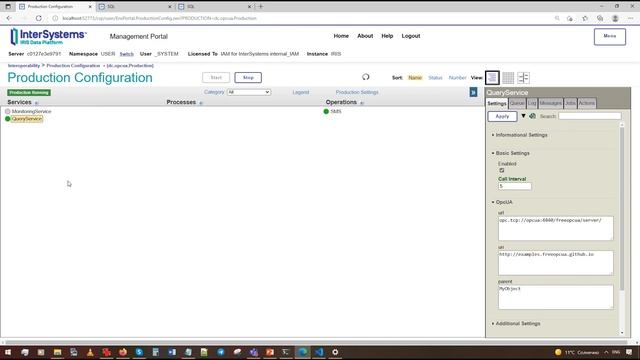Screen dimensions: 640x360
Task: Click the OpcUA uri text area
Action: click(x=556, y=262)
